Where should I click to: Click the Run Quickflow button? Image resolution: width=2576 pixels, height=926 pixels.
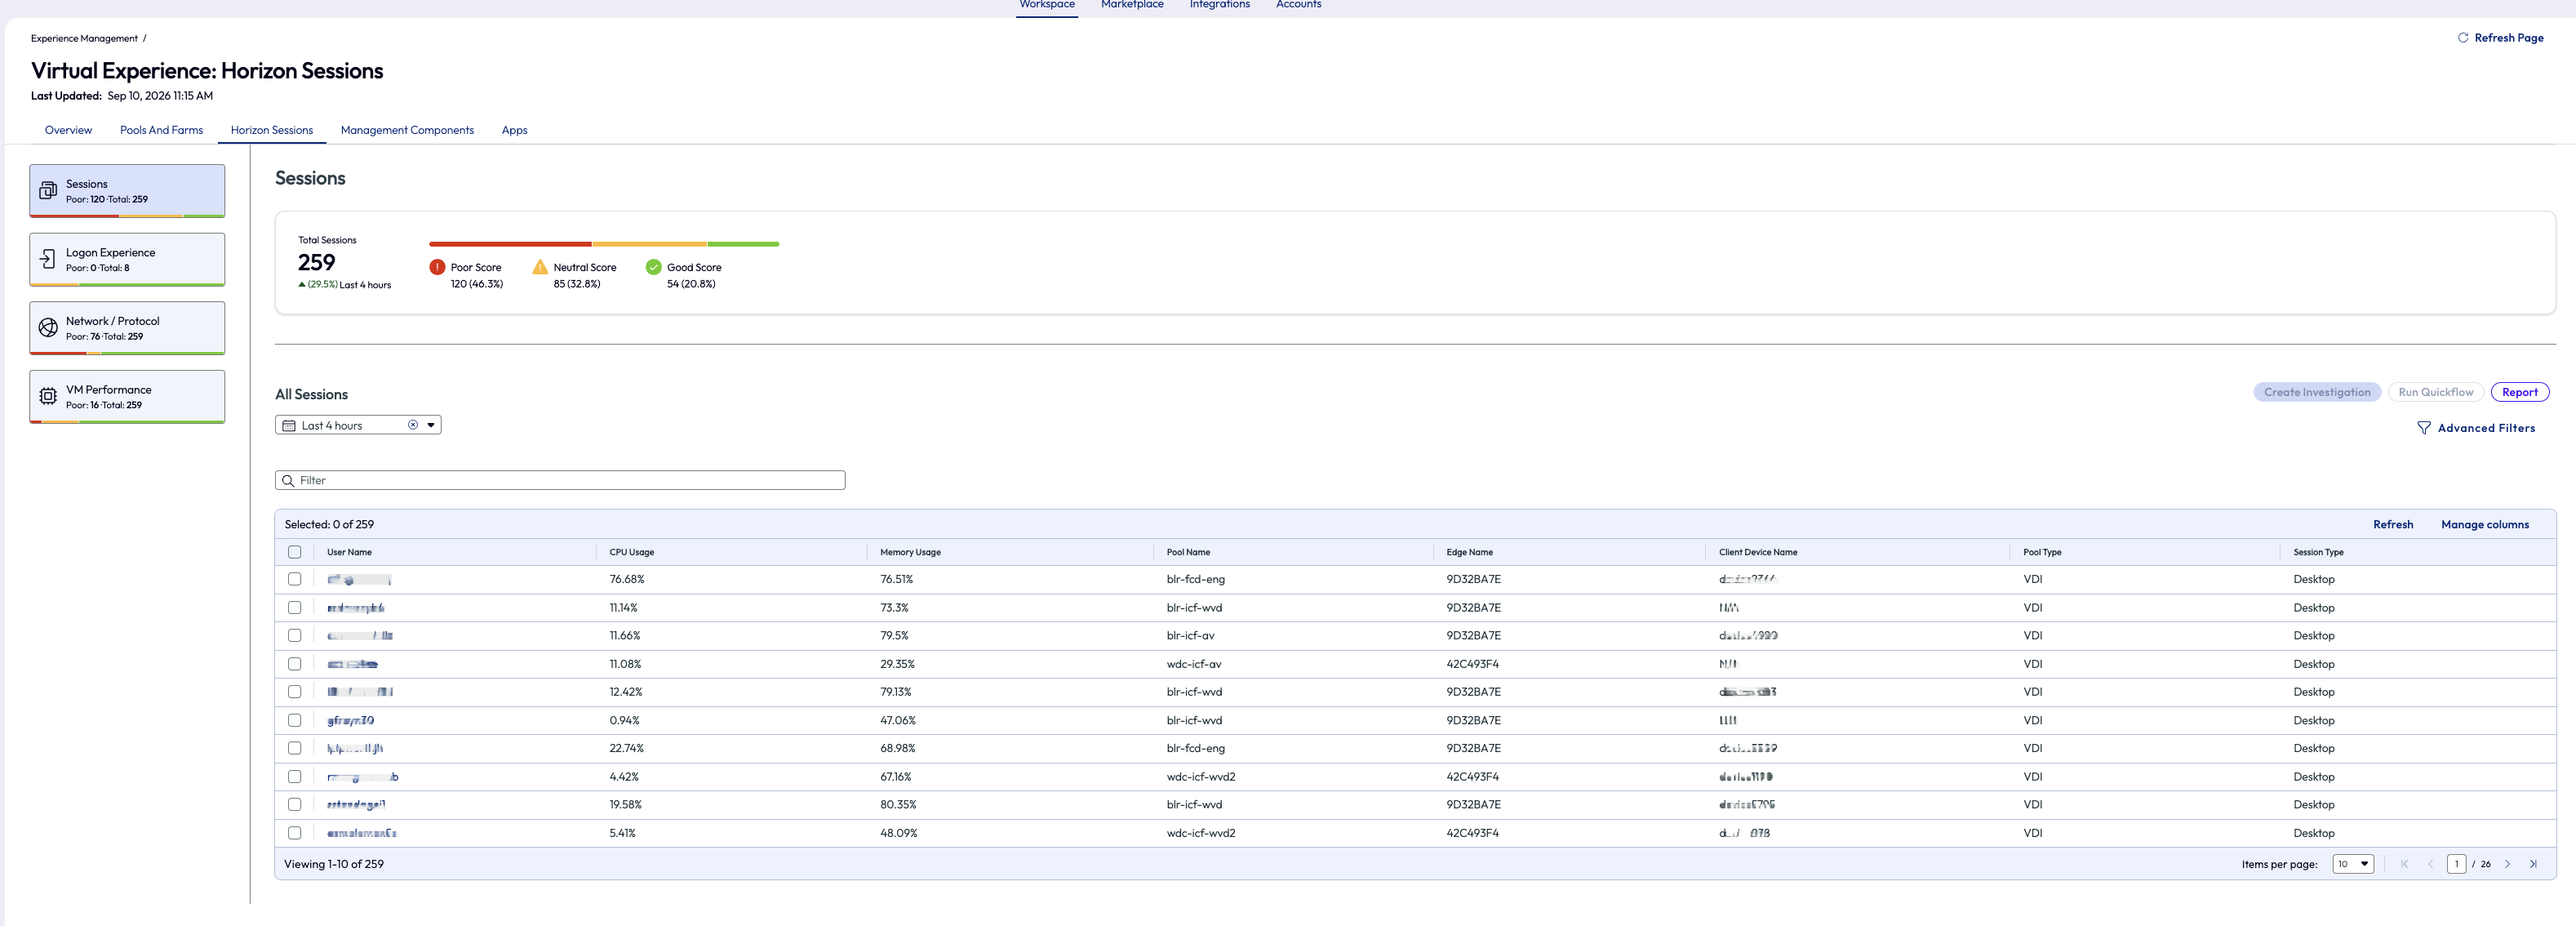(2435, 392)
